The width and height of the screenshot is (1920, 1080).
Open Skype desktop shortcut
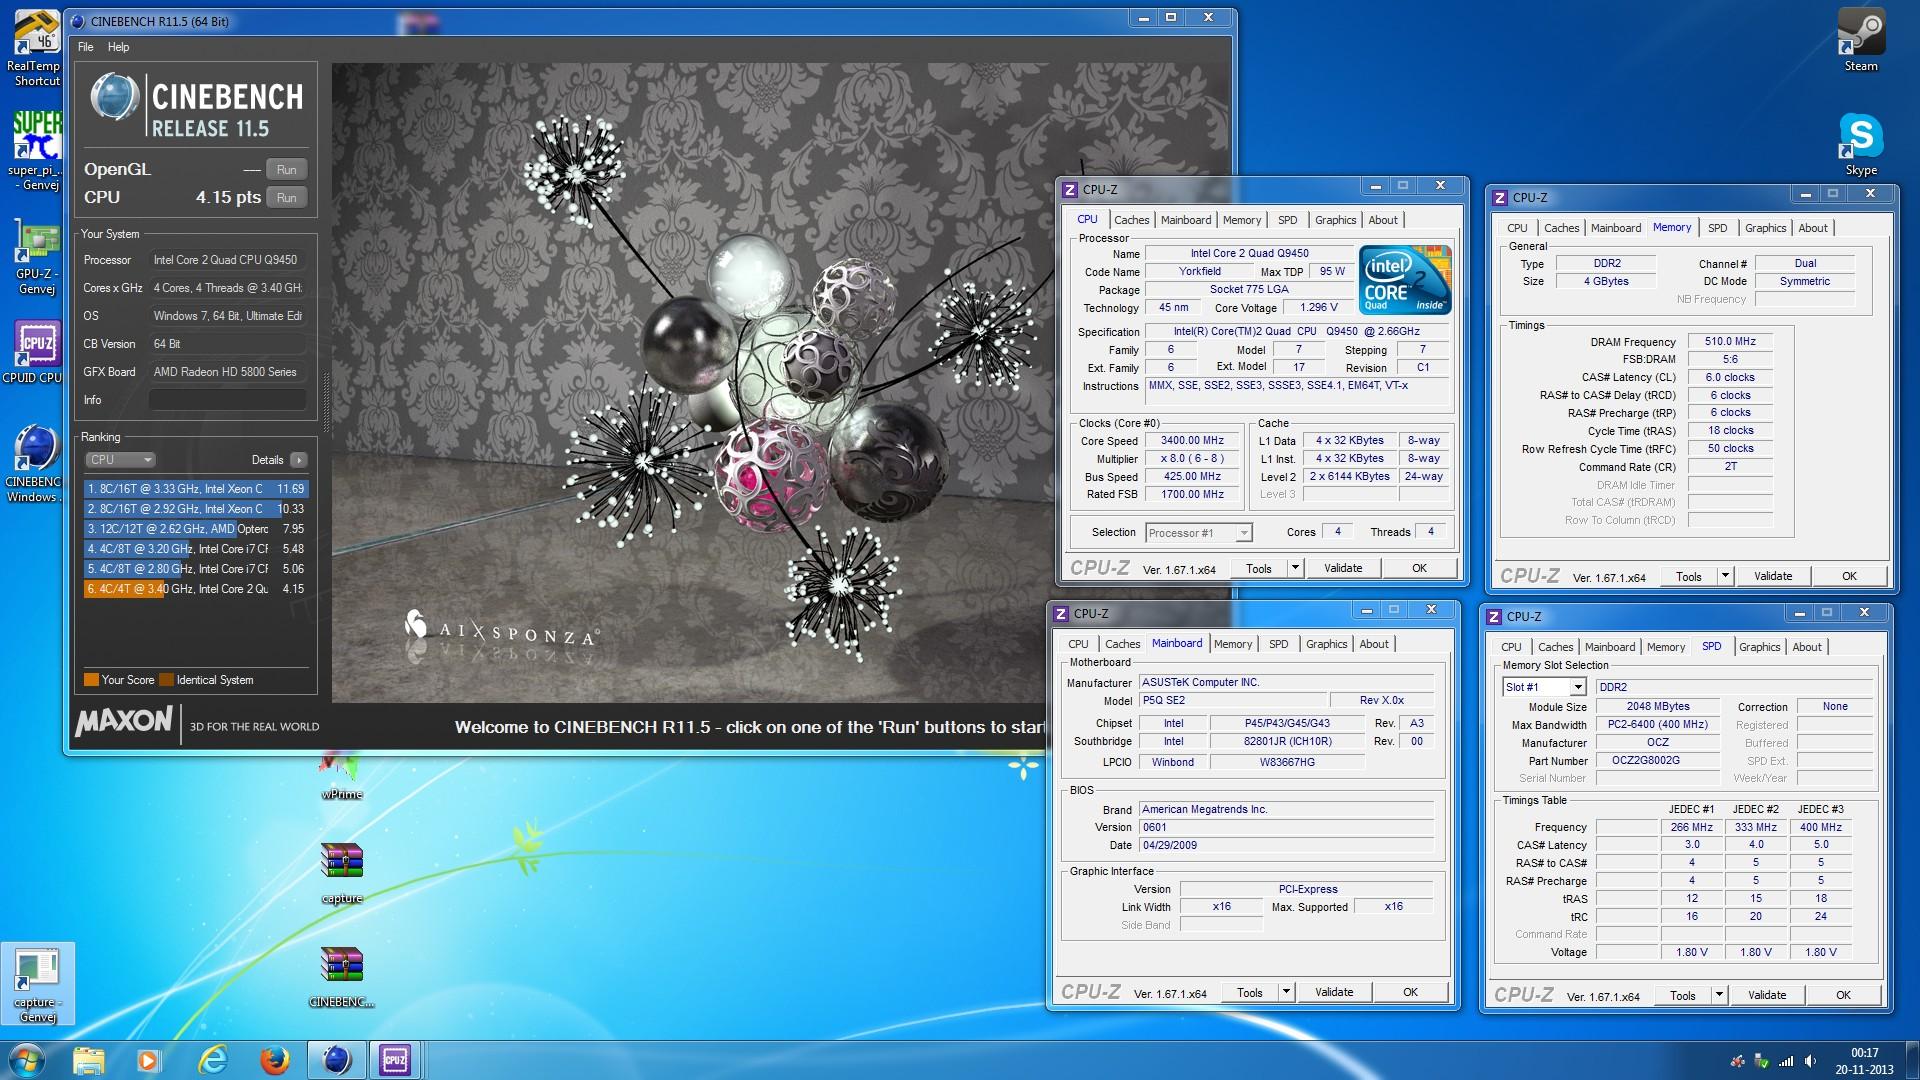(1861, 145)
